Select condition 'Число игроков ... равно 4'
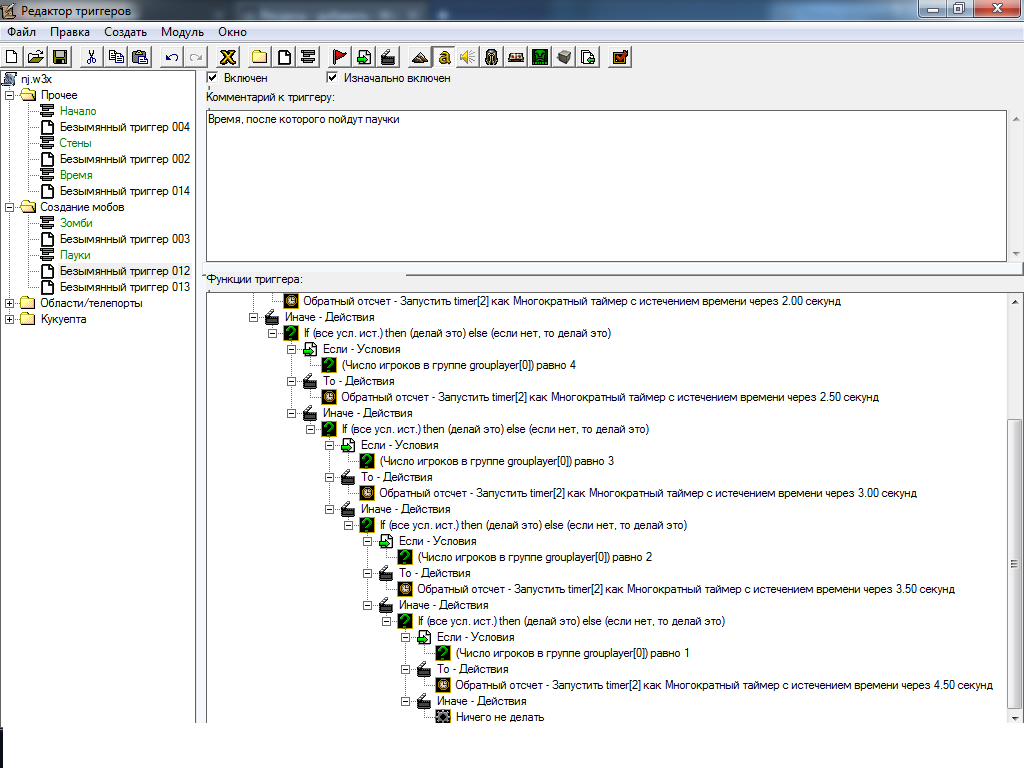 click(x=458, y=365)
